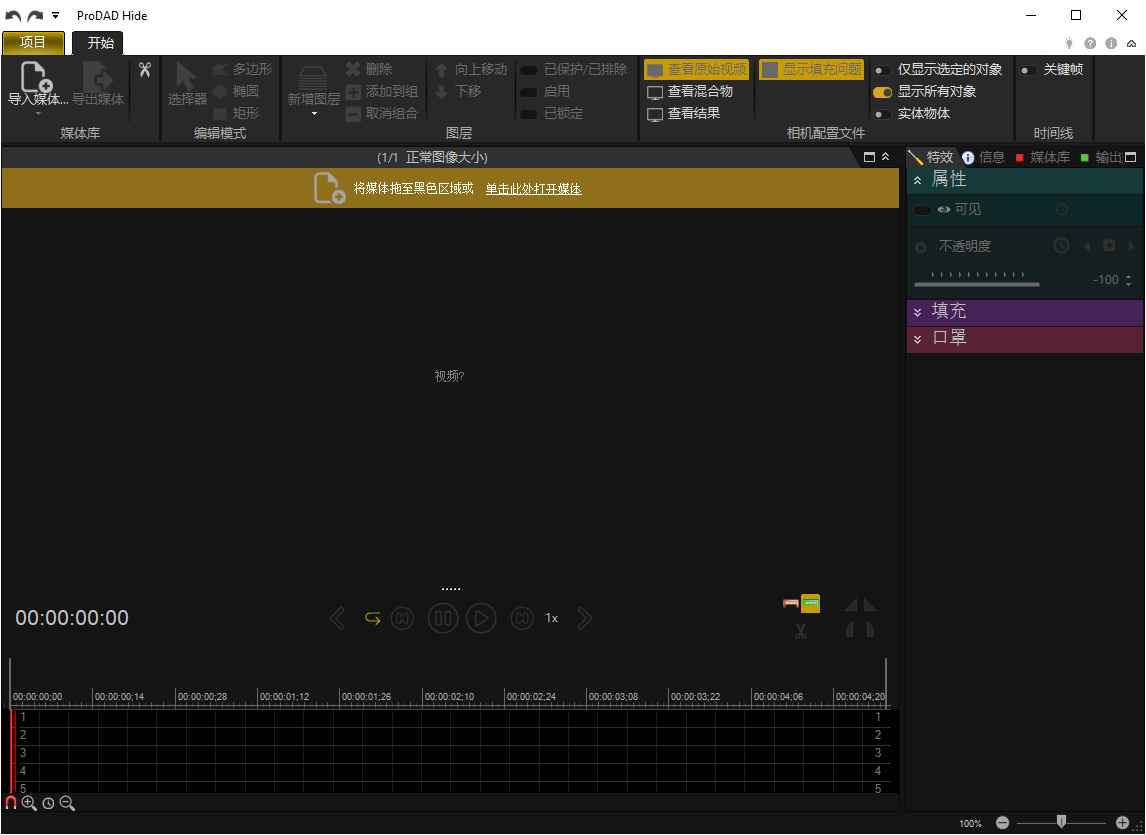Toggle the 可见 visibility switch in 属性
Screen dimensions: 1146x835
point(923,209)
